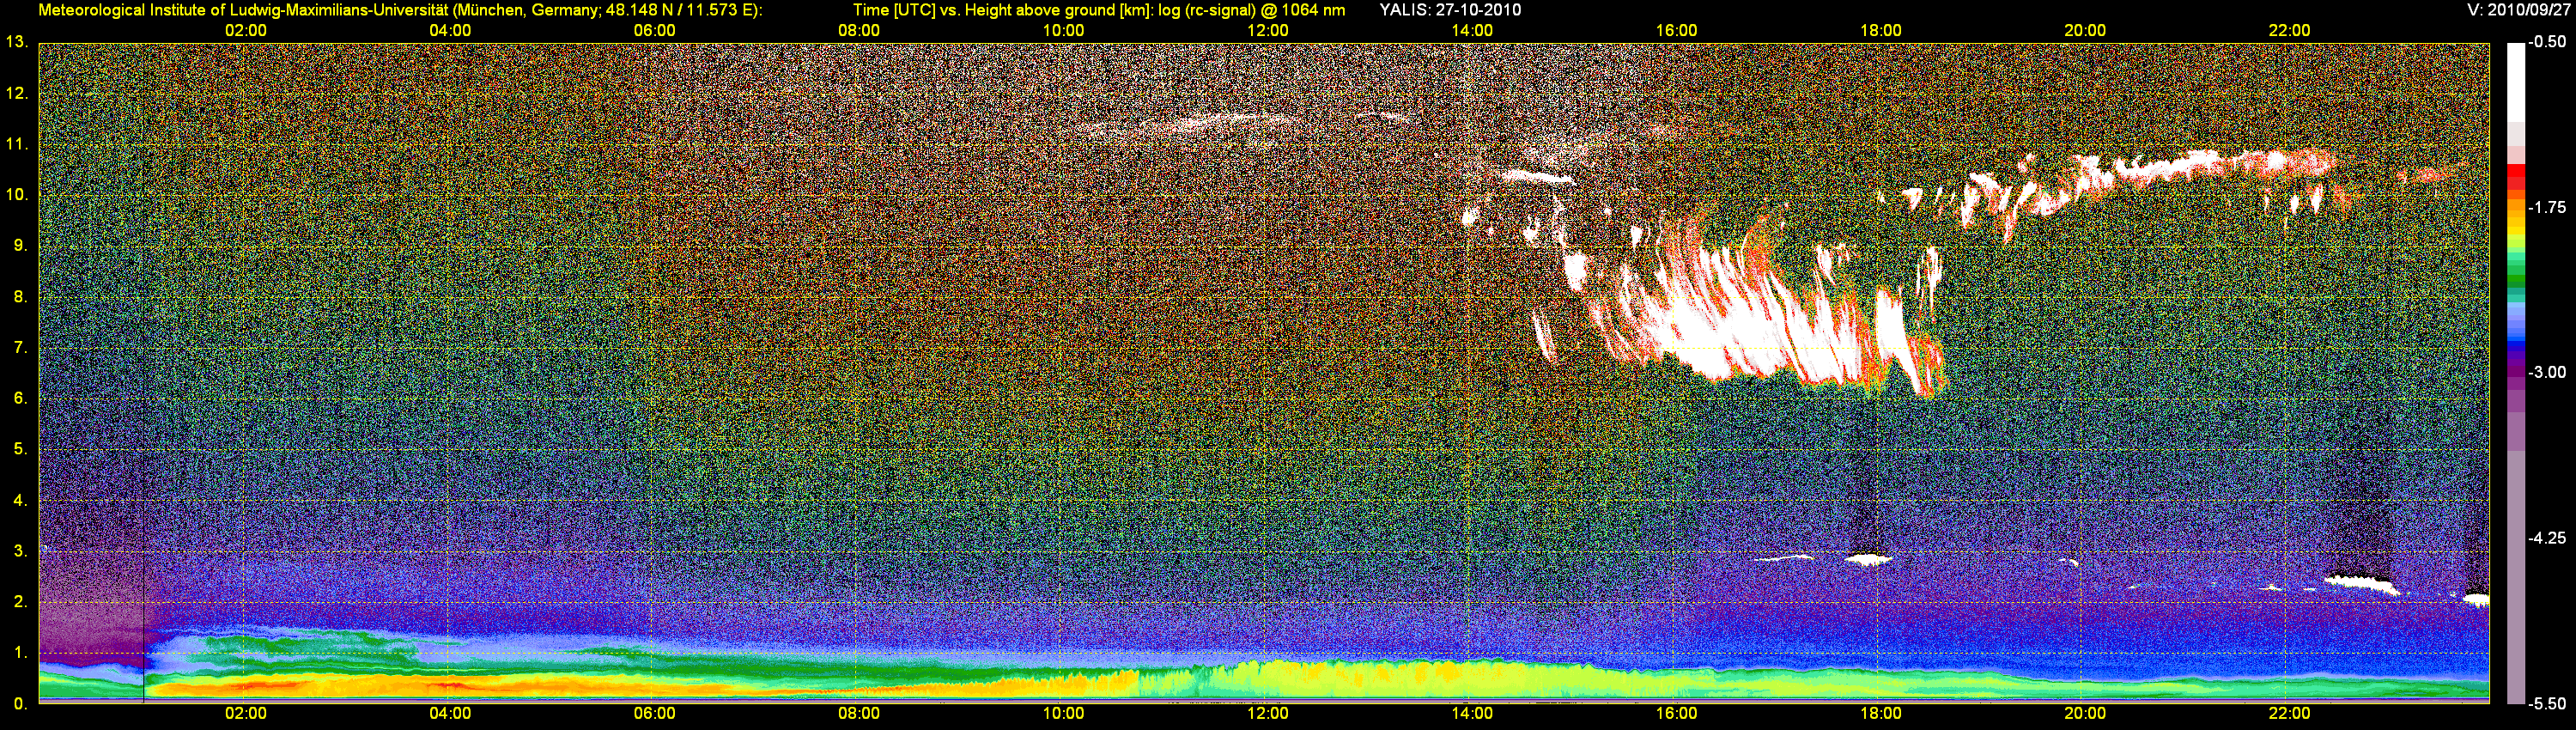Click the 4. height axis label
Image resolution: width=2576 pixels, height=730 pixels.
(21, 500)
